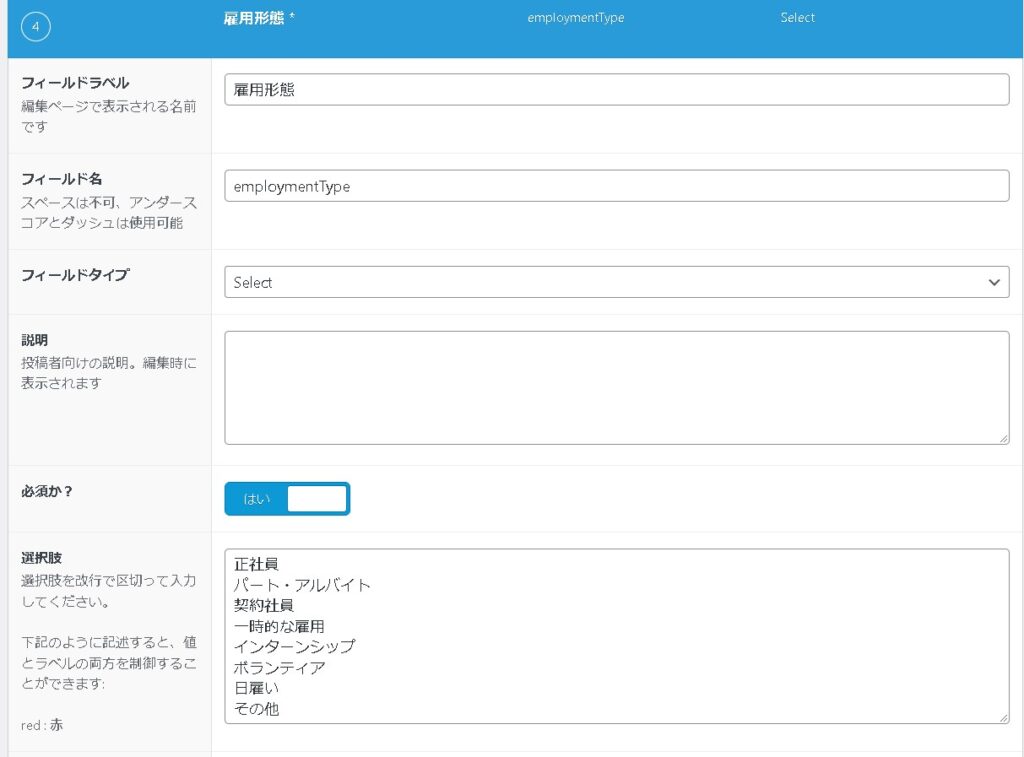Click resize grip of the 選択肢 textarea
This screenshot has width=1024, height=757.
click(x=1003, y=717)
